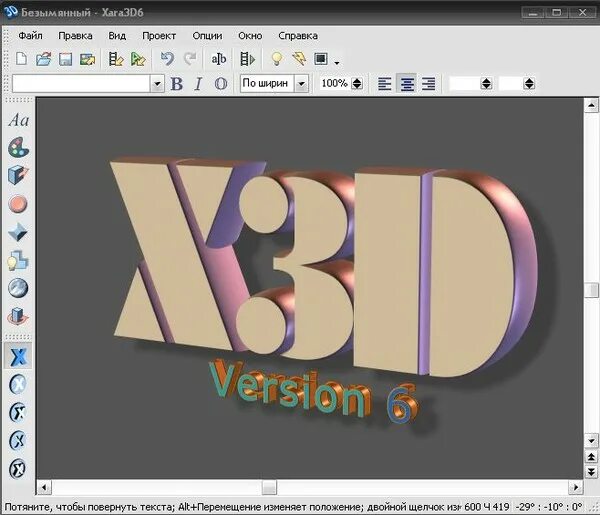Click the light bulb lighting icon

coord(276,59)
